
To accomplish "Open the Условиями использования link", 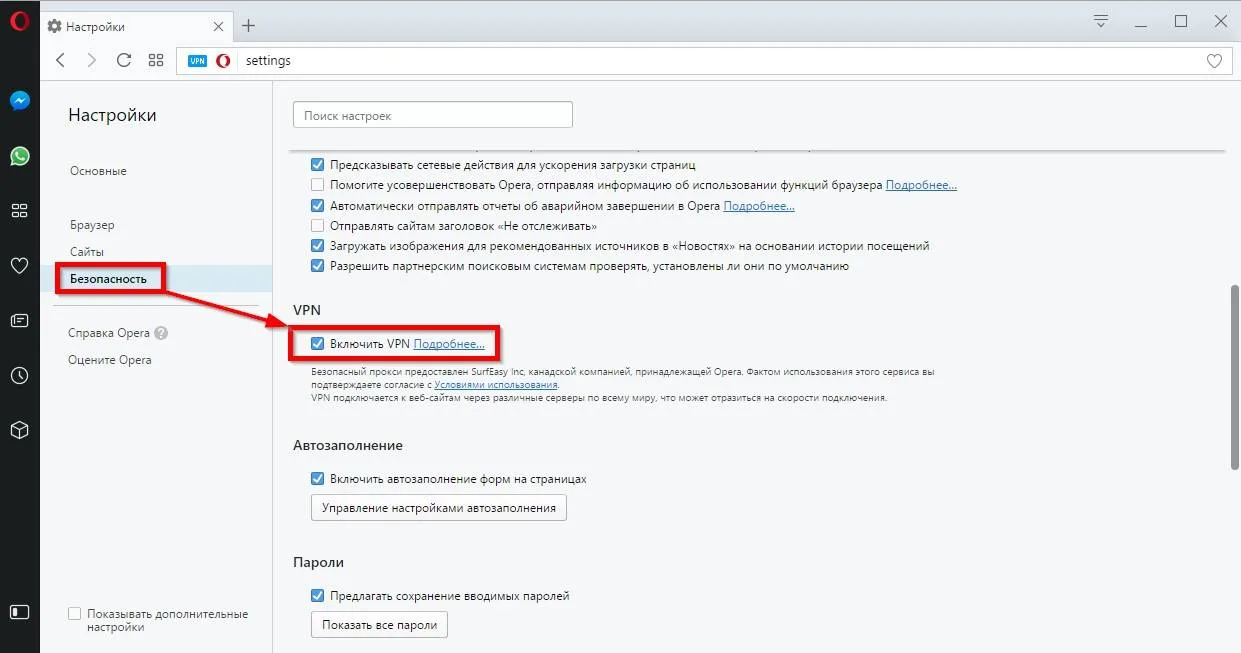I will (496, 384).
